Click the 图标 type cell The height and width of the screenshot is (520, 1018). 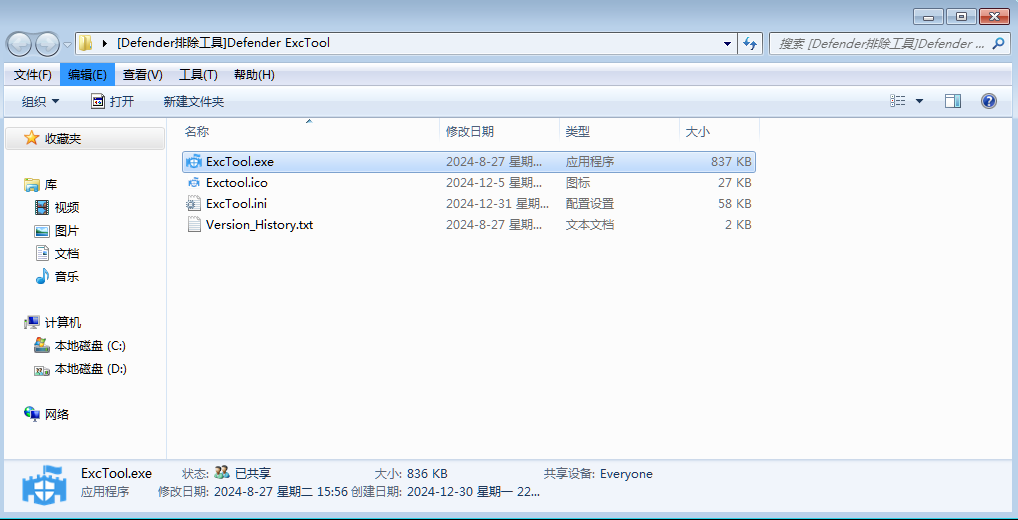[x=577, y=183]
